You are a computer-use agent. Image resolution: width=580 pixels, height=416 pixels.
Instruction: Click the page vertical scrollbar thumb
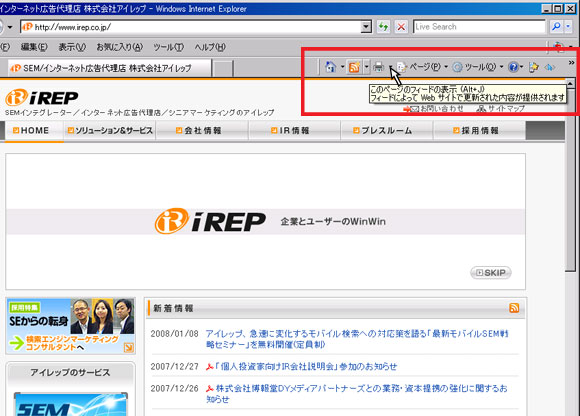570,180
